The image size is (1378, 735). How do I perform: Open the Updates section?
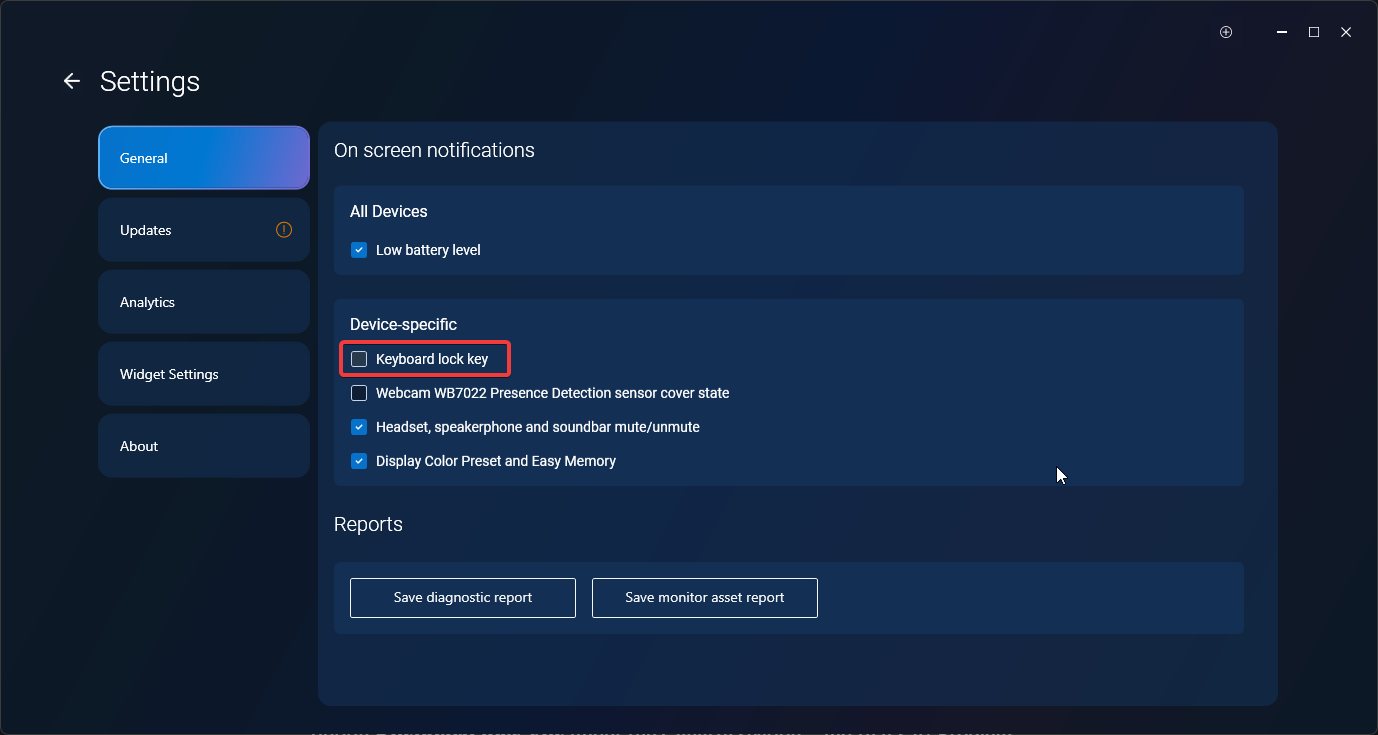point(204,230)
